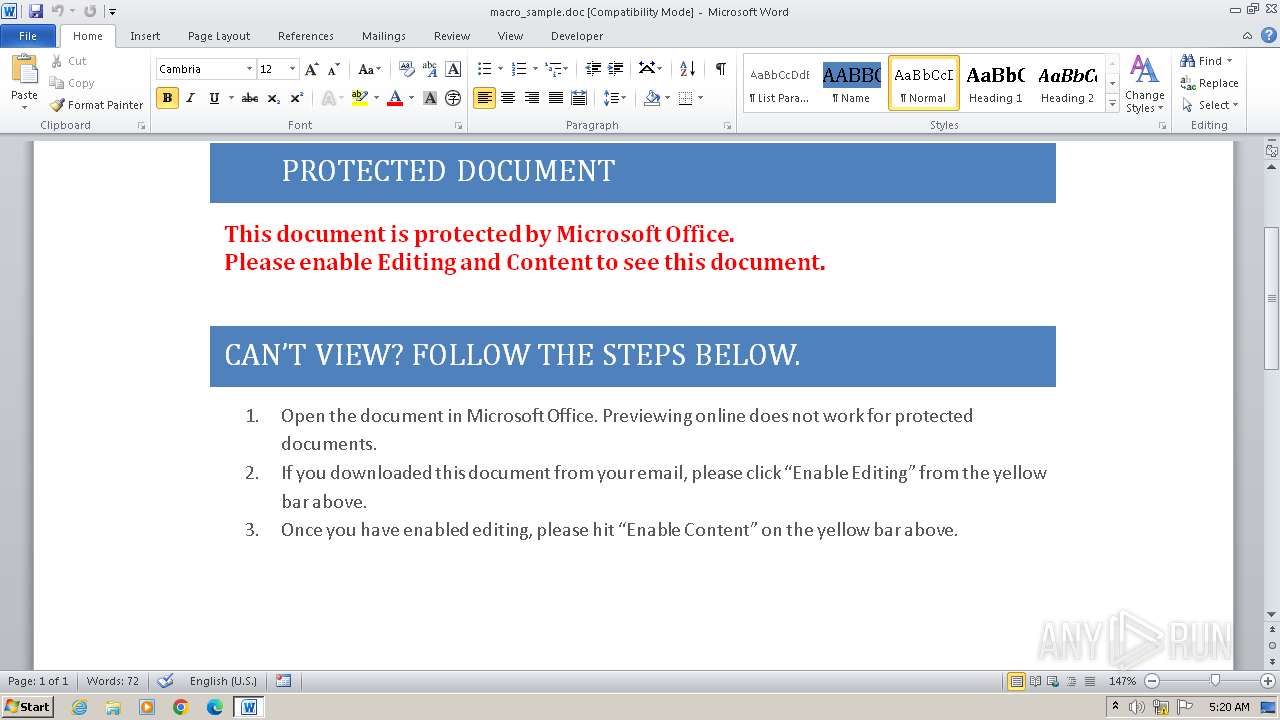Expand the Bullets list dropdown arrow
This screenshot has width=1280, height=720.
click(x=500, y=69)
